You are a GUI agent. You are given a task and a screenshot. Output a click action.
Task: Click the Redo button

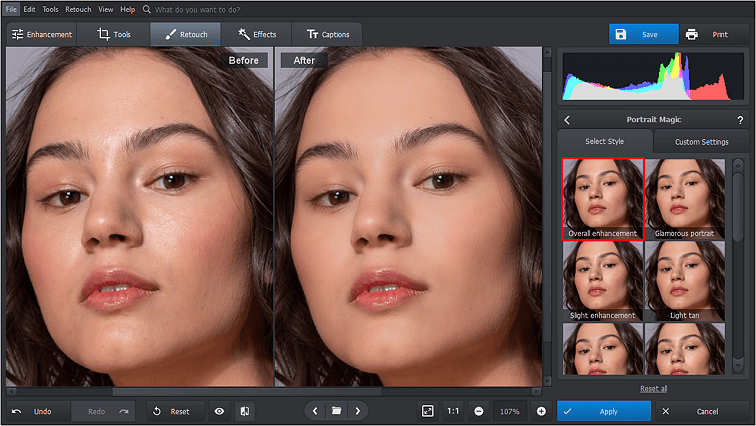[x=103, y=411]
